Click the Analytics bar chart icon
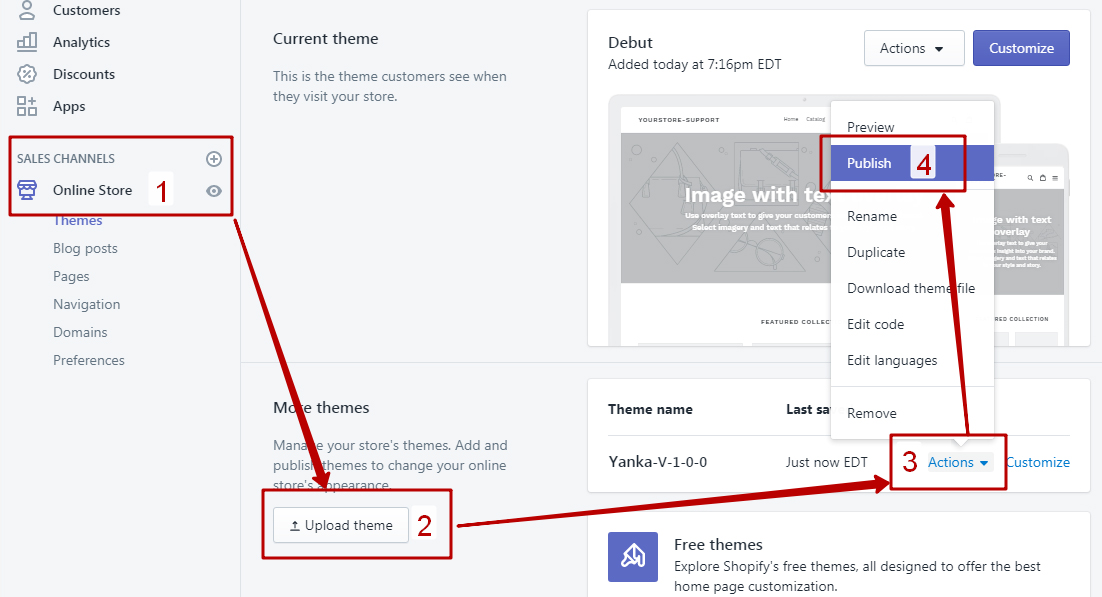1102x597 pixels. 27,42
